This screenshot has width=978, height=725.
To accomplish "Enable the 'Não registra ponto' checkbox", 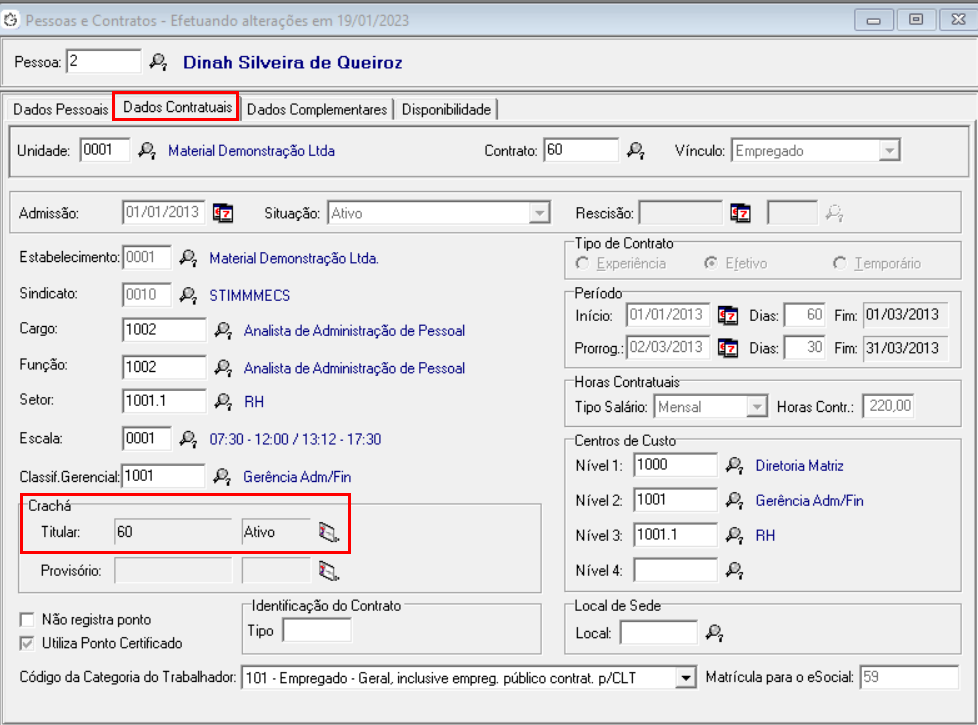I will (x=27, y=620).
